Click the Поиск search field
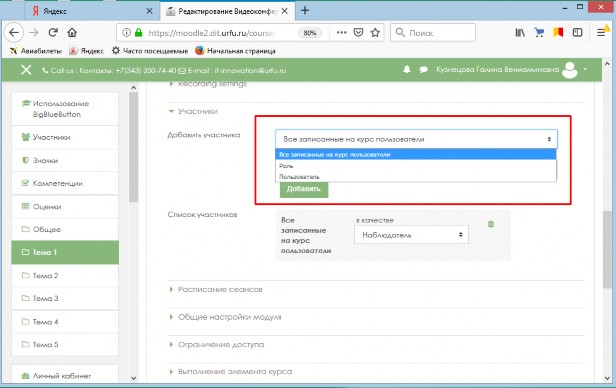This screenshot has height=388, width=616. click(433, 33)
